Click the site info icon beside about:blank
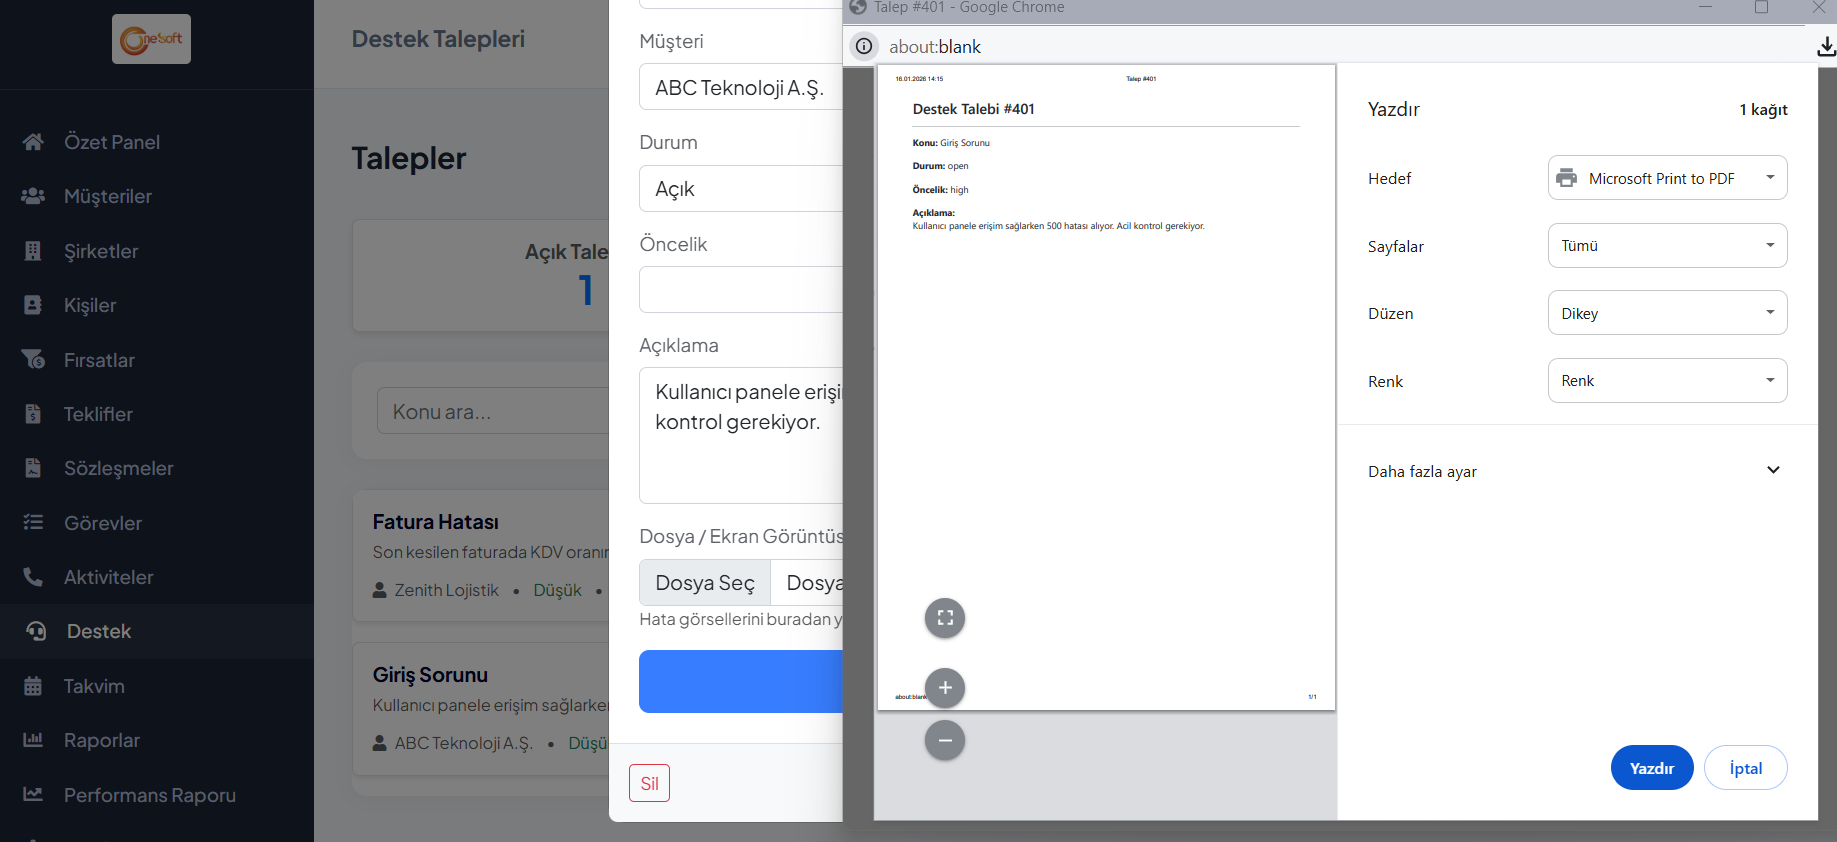The height and width of the screenshot is (842, 1837). point(864,47)
